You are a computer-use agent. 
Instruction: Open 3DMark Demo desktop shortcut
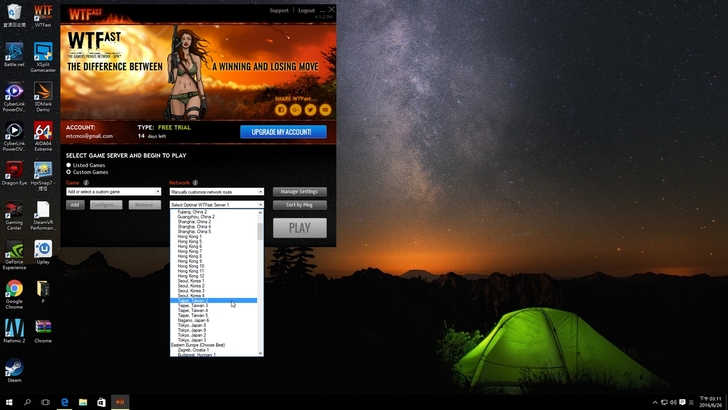tap(43, 97)
